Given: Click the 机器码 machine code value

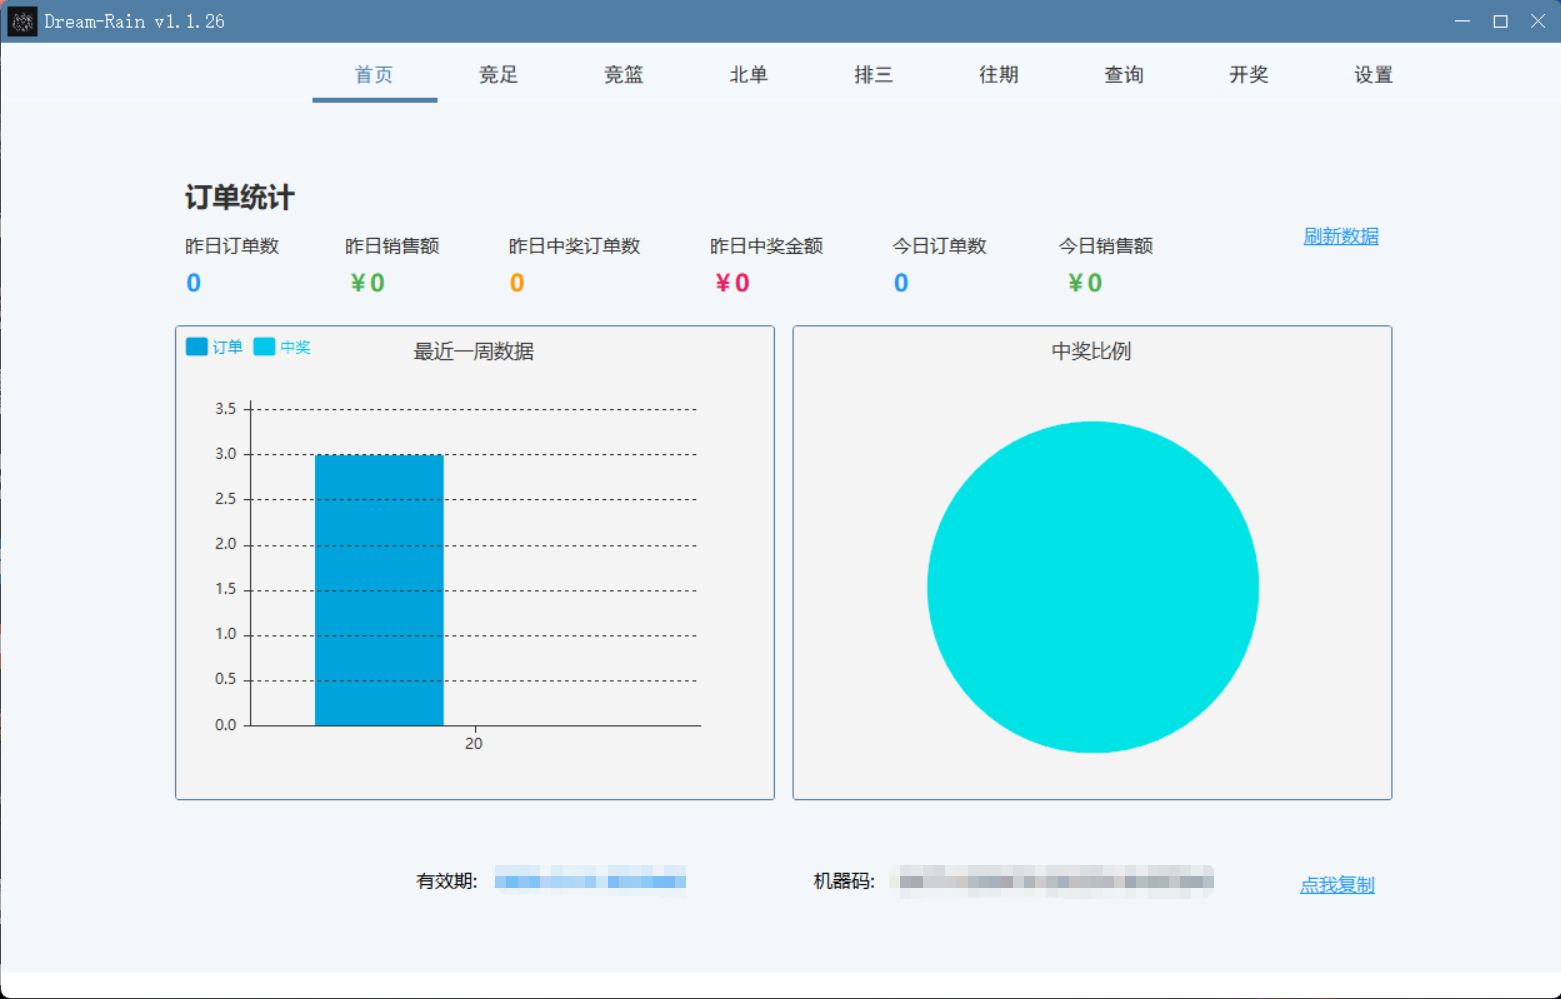Looking at the screenshot, I should (1055, 882).
